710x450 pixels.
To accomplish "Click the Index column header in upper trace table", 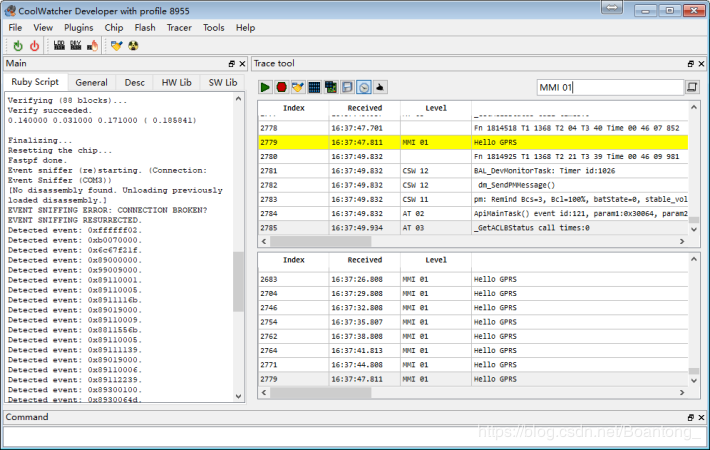I will (x=294, y=108).
